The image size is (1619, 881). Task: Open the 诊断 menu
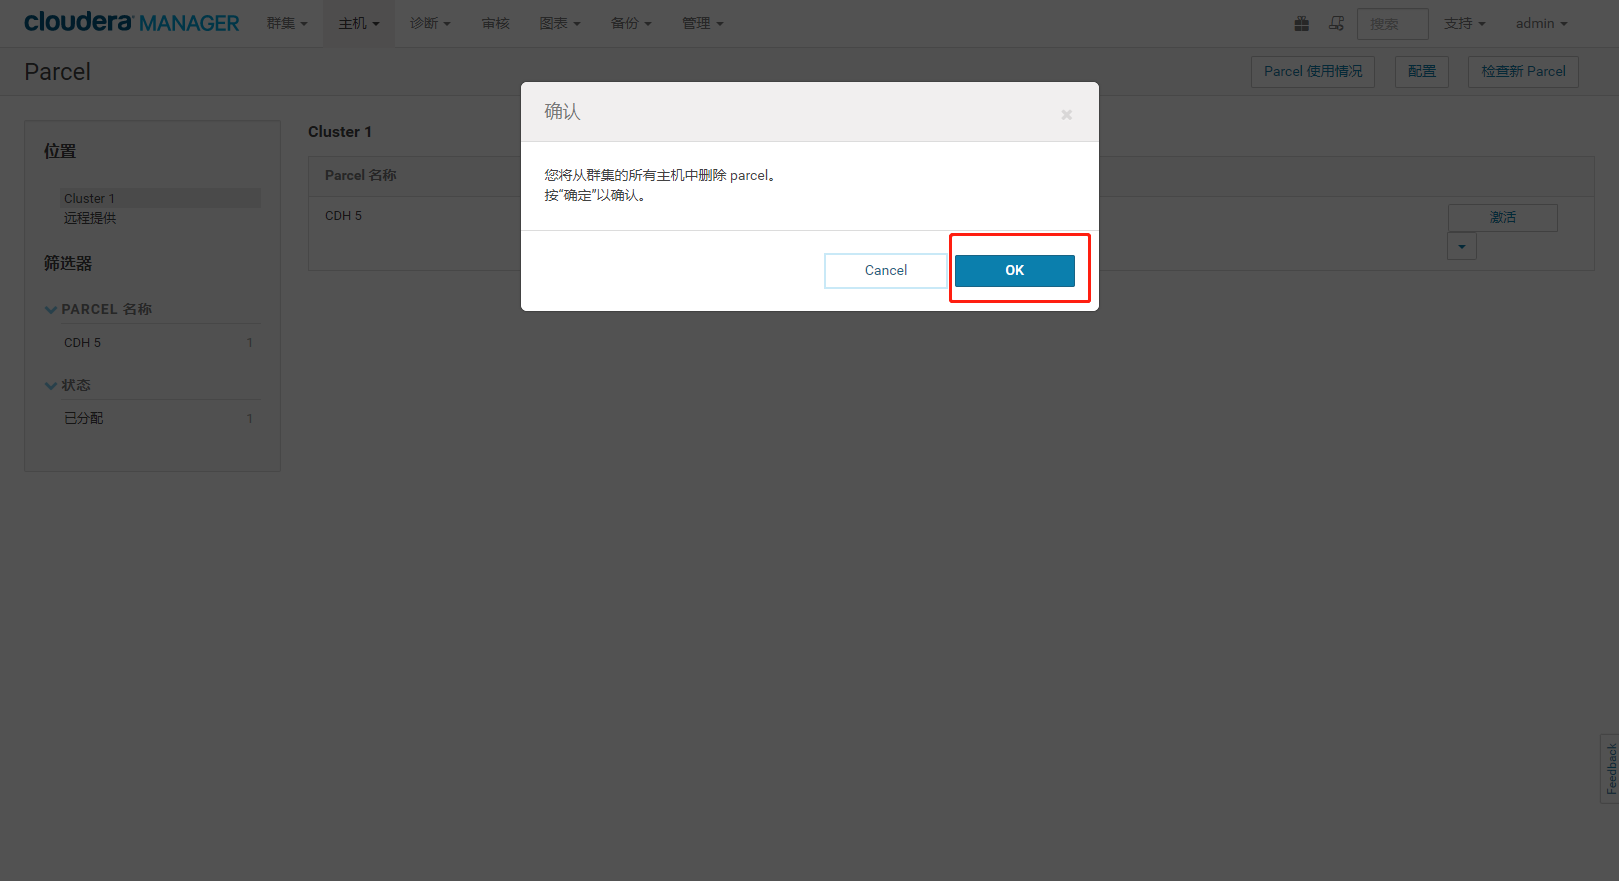pos(430,23)
